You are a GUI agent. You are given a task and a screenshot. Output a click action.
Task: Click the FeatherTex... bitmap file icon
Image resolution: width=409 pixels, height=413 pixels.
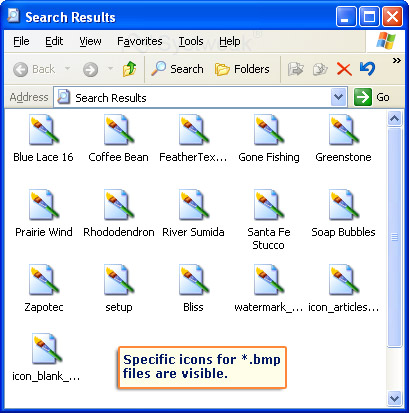194,129
